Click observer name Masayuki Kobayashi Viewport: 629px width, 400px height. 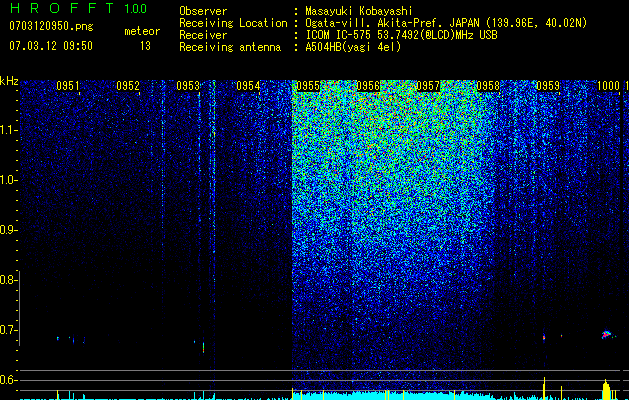[359, 11]
